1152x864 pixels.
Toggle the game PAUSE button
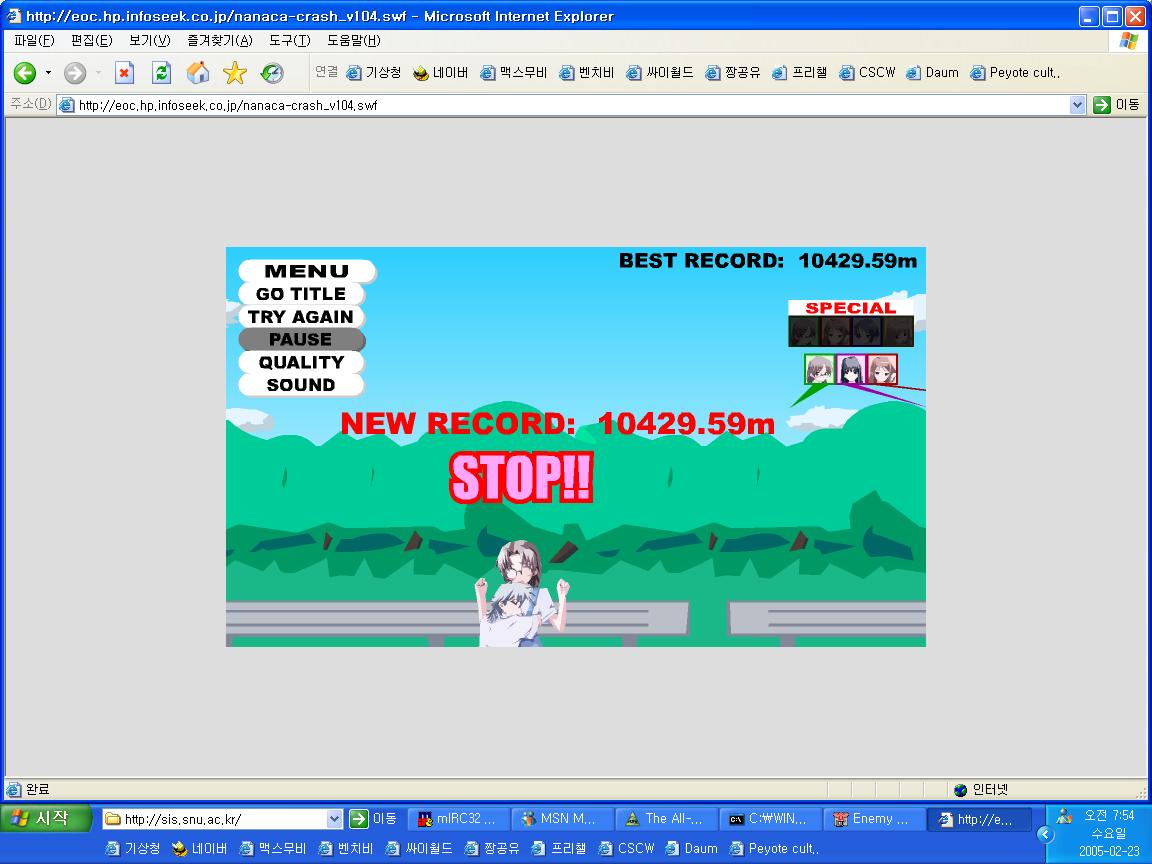(x=301, y=340)
